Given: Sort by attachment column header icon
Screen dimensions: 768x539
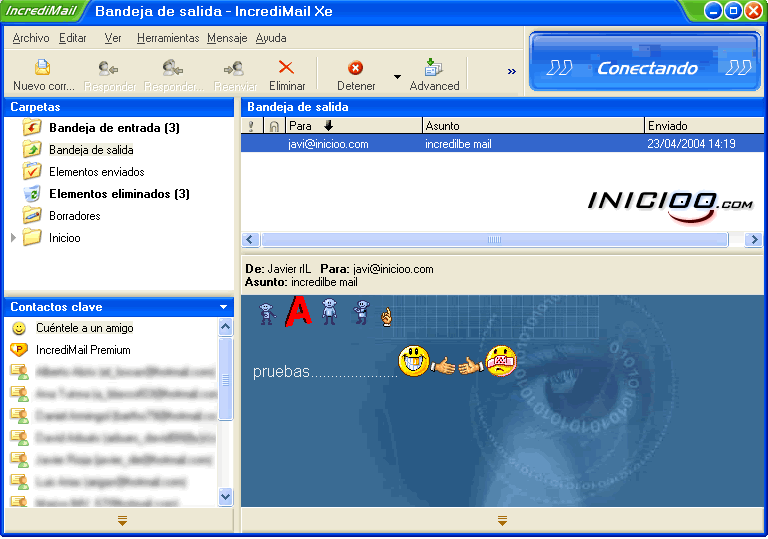Looking at the screenshot, I should pyautogui.click(x=274, y=126).
